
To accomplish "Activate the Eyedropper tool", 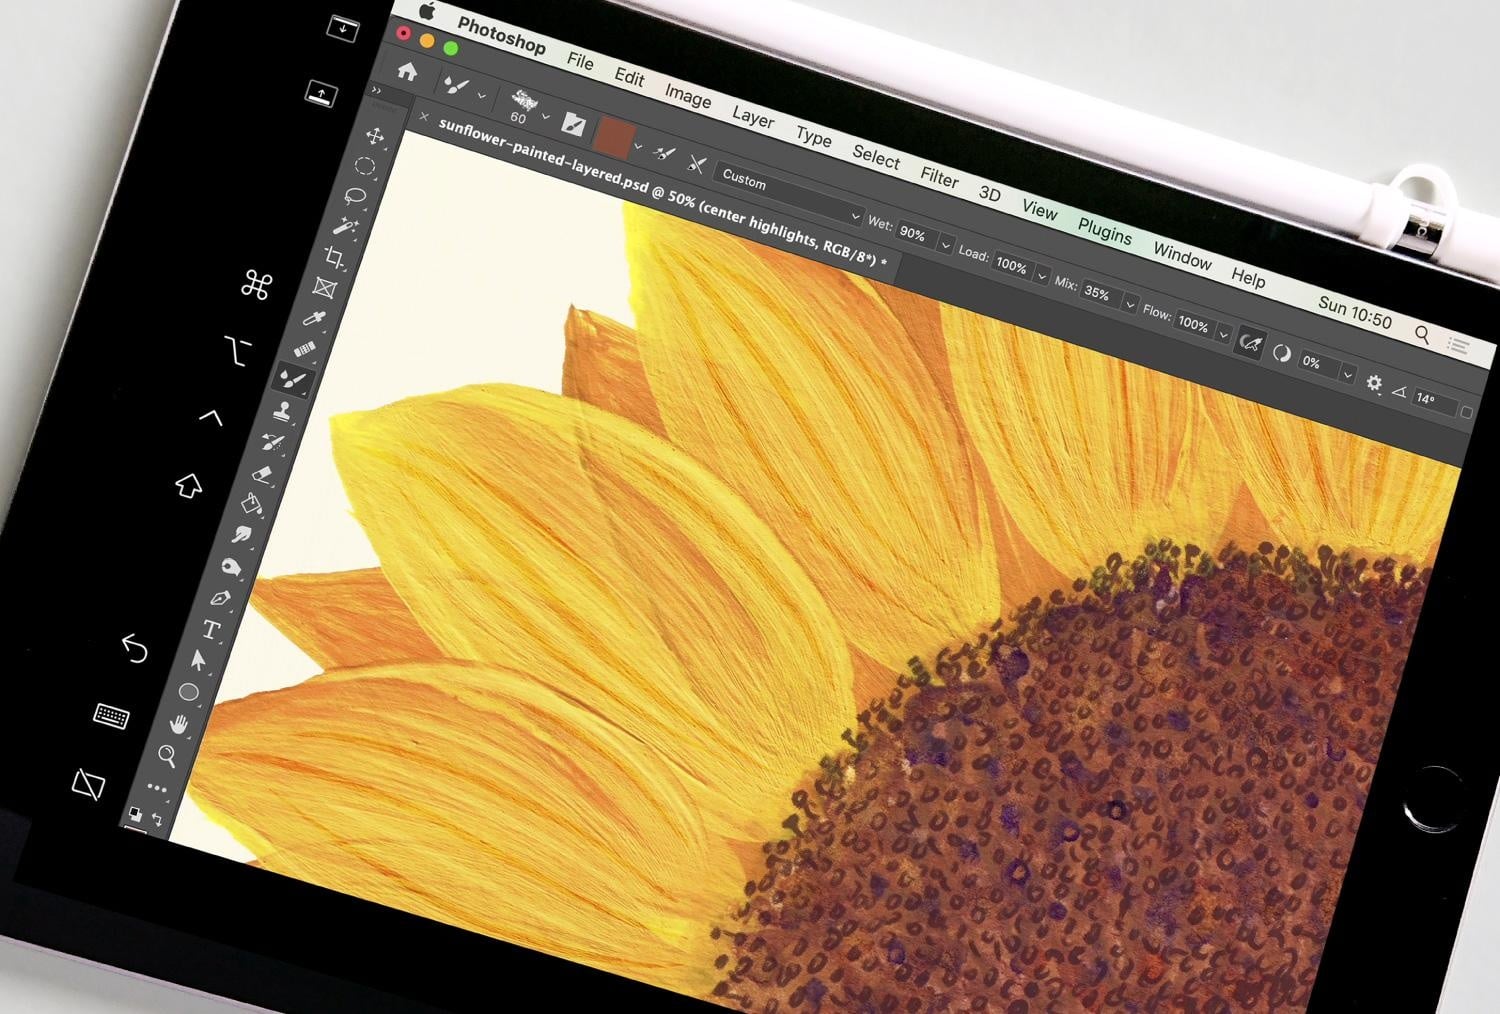I will click(314, 319).
